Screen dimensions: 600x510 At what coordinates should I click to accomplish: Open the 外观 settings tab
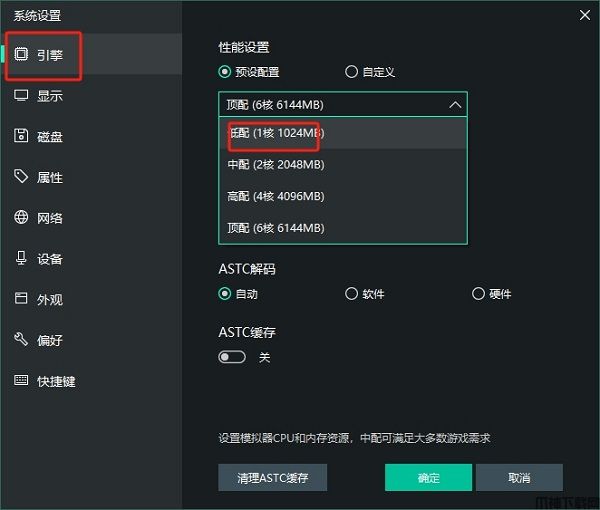(50, 299)
